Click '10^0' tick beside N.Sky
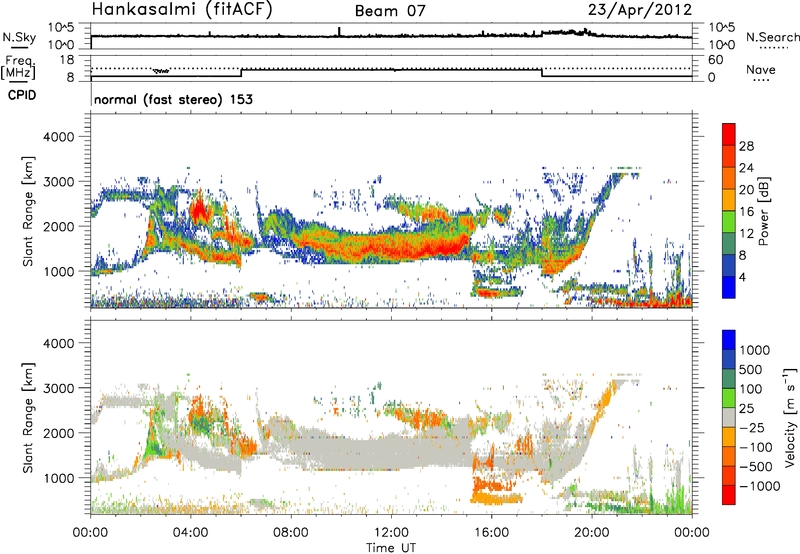 tap(61, 45)
